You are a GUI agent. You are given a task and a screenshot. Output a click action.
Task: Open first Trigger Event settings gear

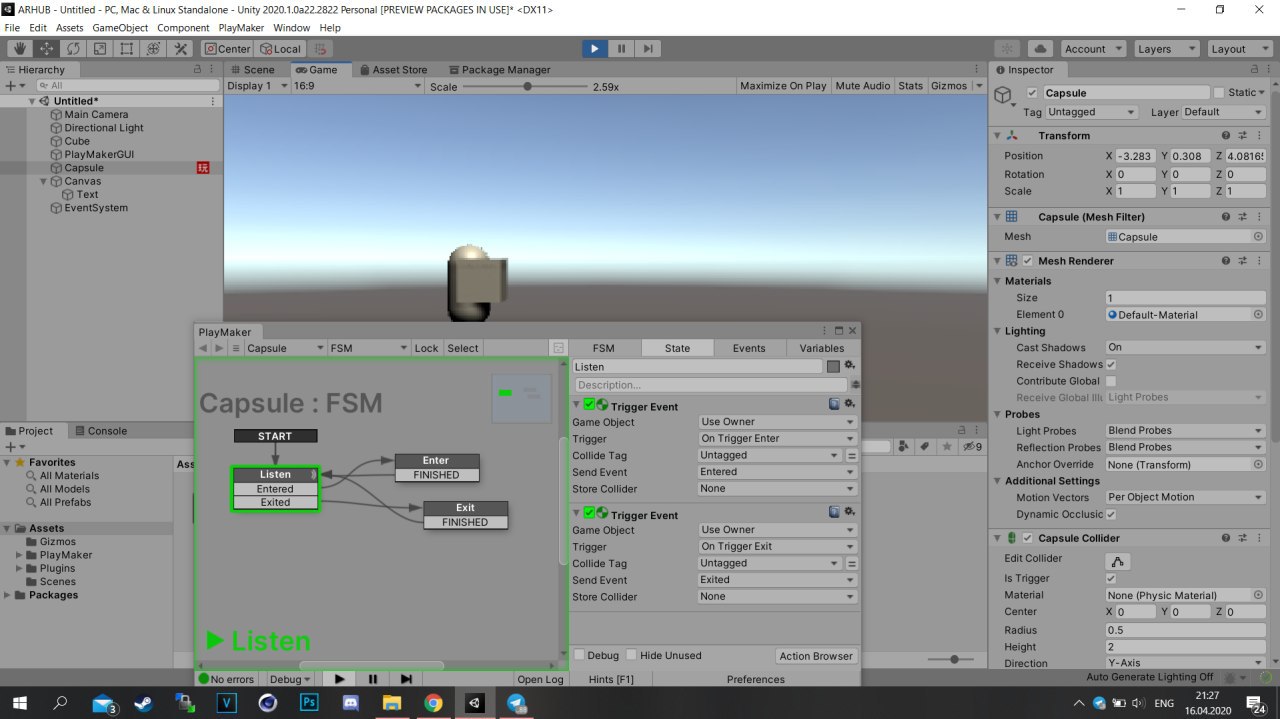(850, 404)
